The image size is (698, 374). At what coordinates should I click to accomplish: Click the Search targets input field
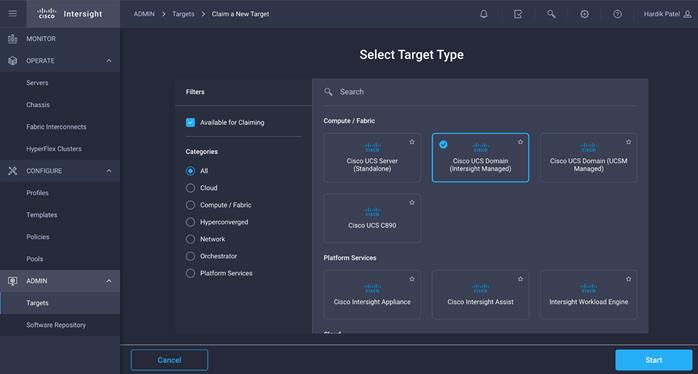click(480, 92)
